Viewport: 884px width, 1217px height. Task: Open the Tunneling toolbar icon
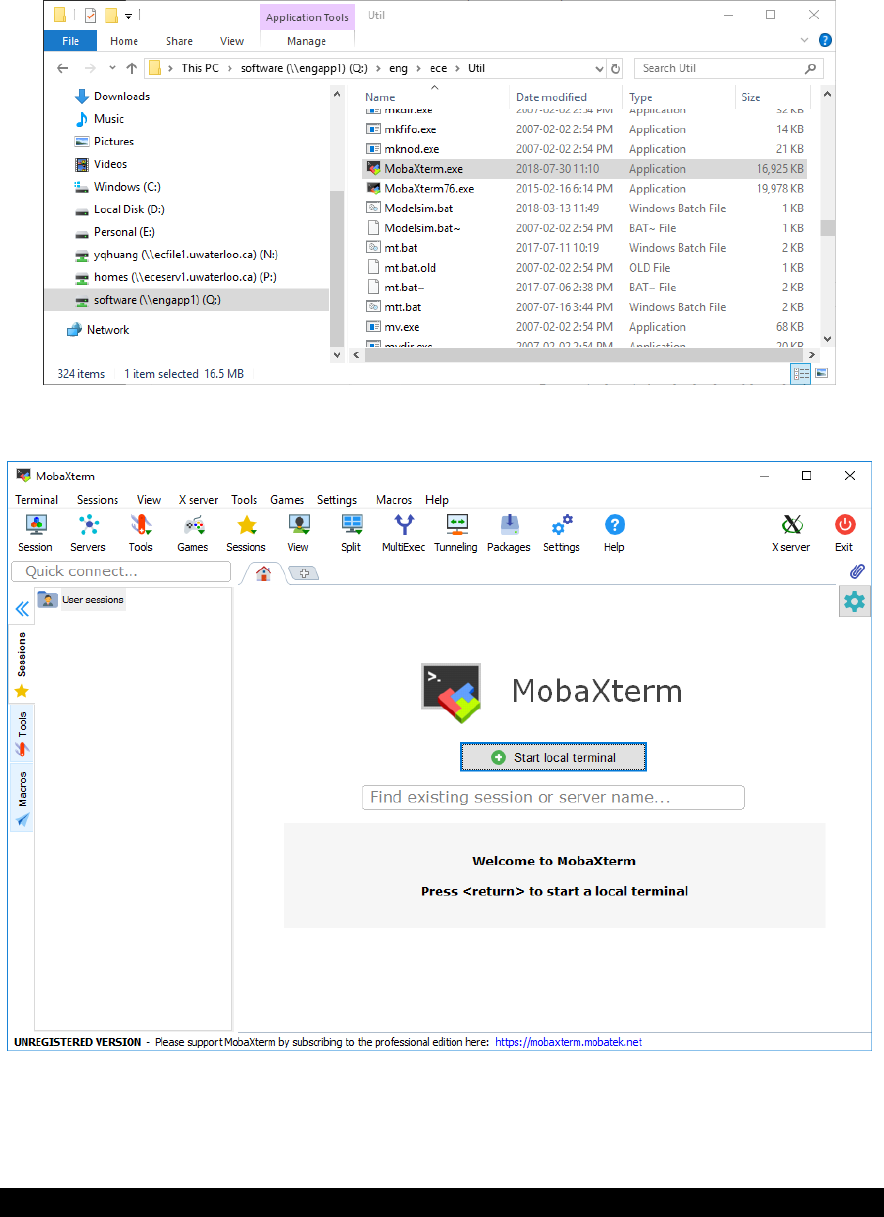456,532
